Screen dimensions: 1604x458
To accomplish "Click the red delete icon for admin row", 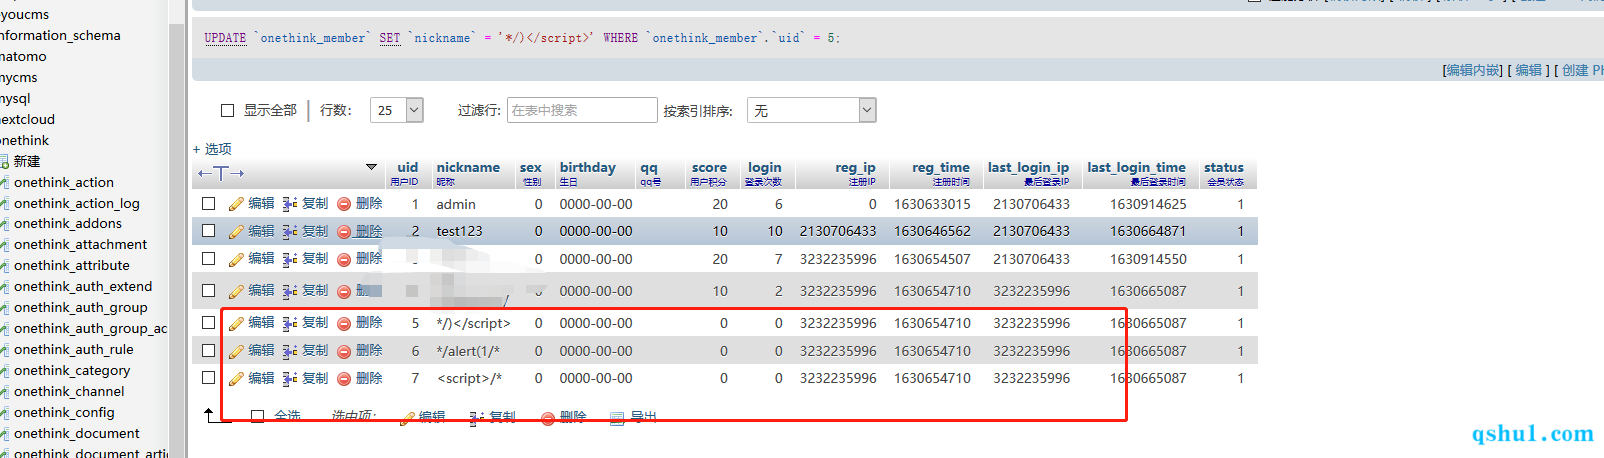I will [344, 204].
